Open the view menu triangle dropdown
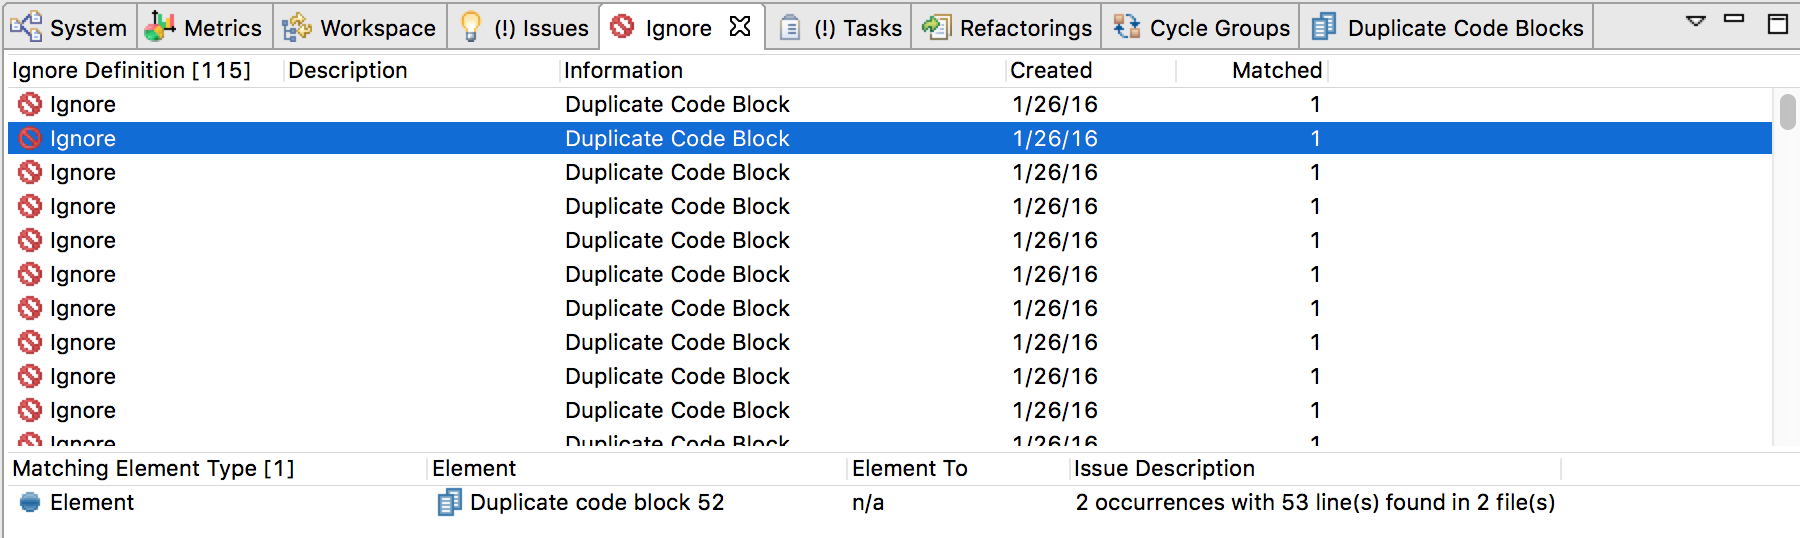Image resolution: width=1800 pixels, height=538 pixels. coord(1696,20)
